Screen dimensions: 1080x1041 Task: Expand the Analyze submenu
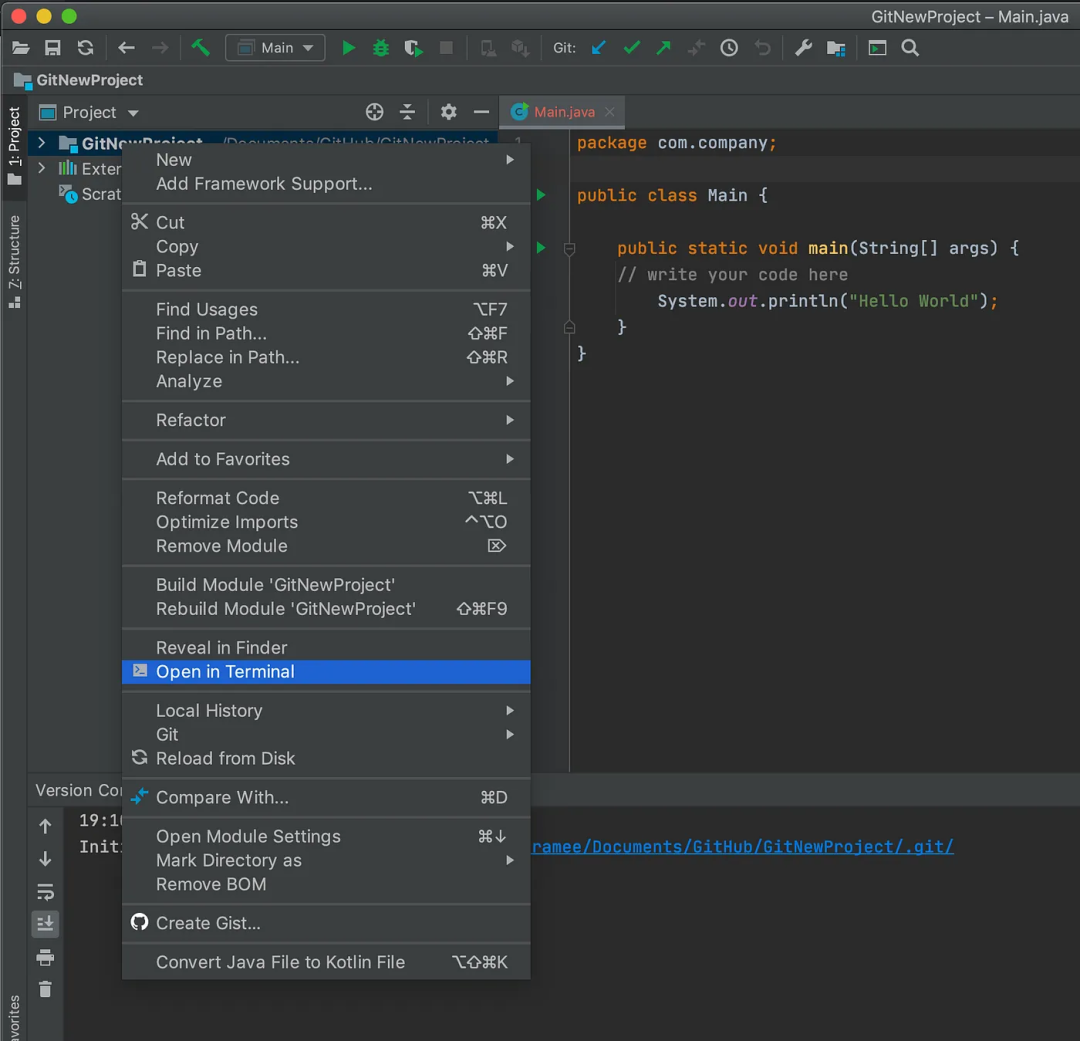click(326, 381)
